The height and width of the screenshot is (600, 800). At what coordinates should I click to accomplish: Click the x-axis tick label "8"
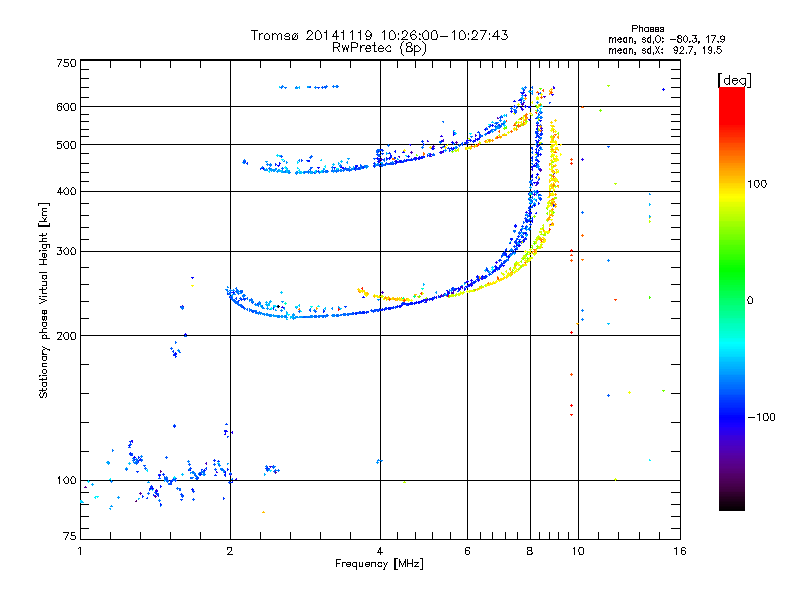530,551
